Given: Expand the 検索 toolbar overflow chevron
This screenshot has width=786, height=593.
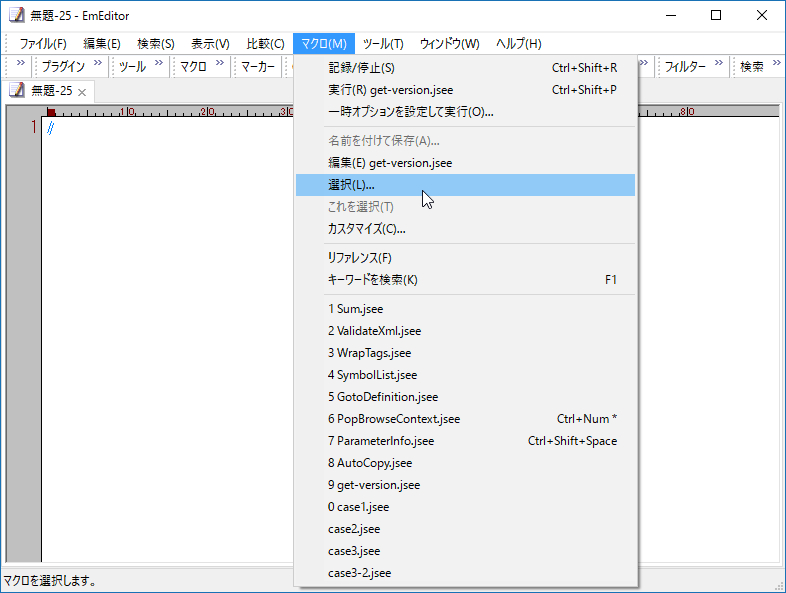Looking at the screenshot, I should 777,63.
